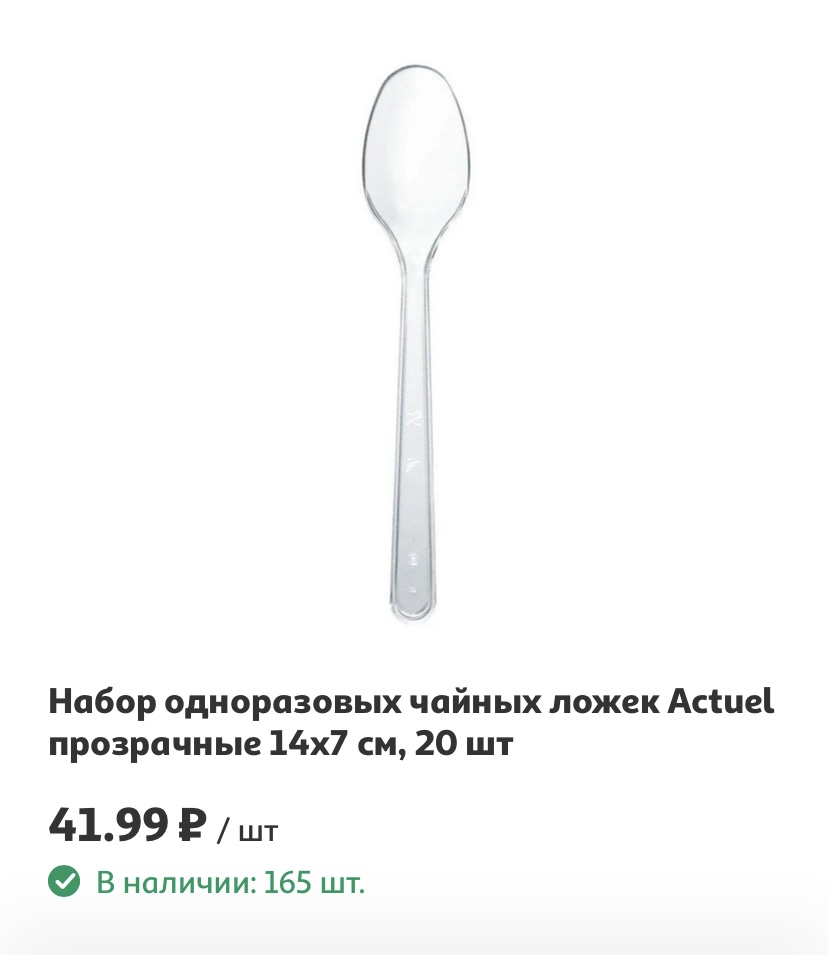This screenshot has width=828, height=955.
Task: Click the ruble currency symbol
Action: [x=192, y=824]
